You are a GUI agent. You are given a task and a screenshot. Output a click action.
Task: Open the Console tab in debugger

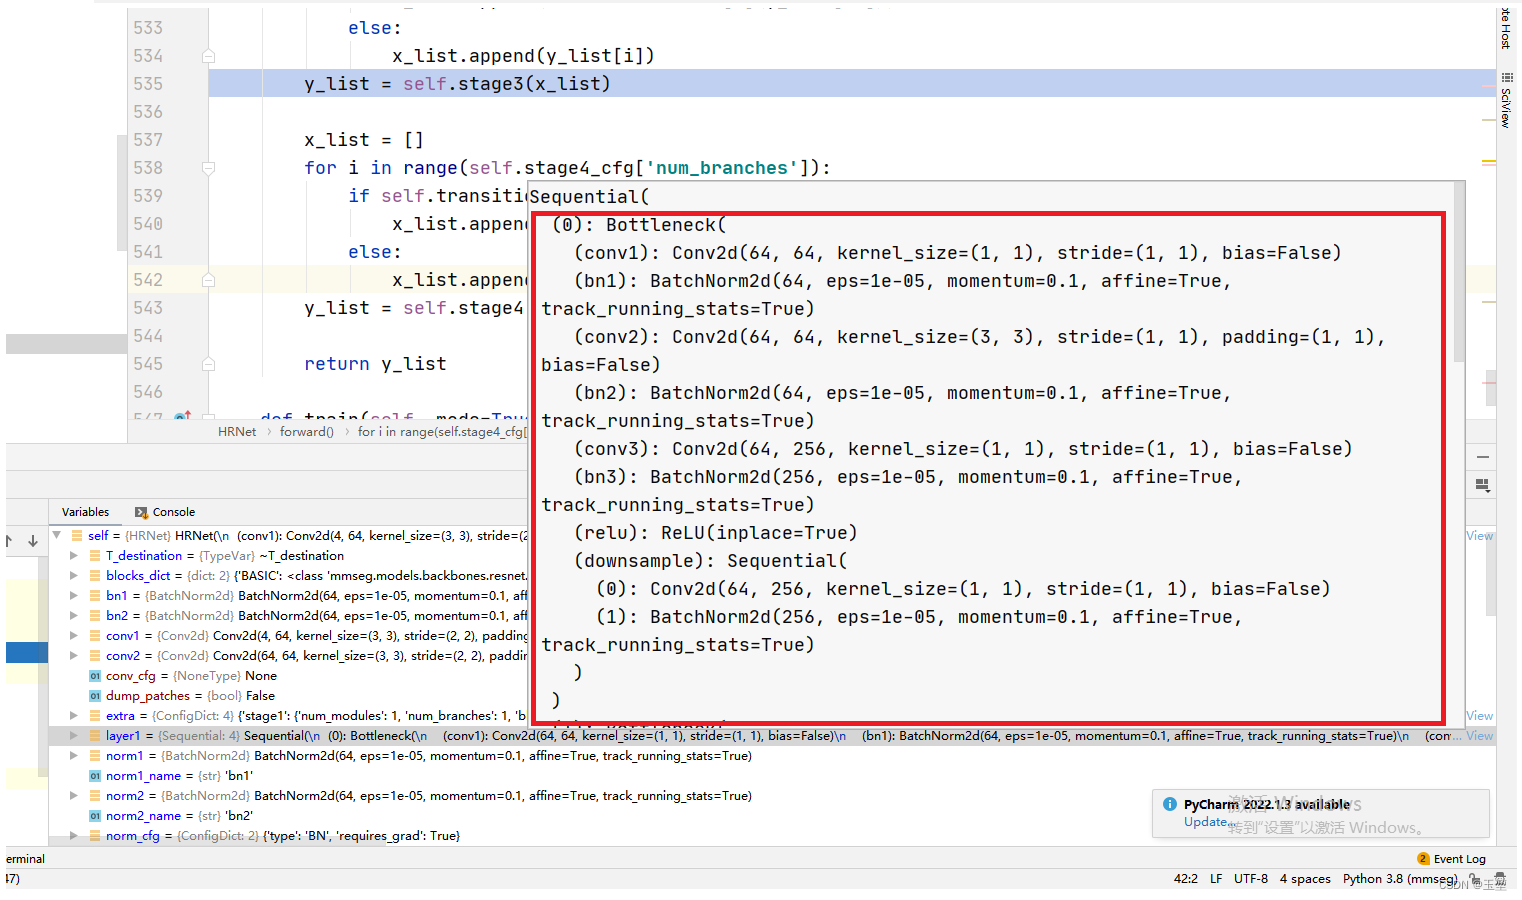(x=165, y=512)
